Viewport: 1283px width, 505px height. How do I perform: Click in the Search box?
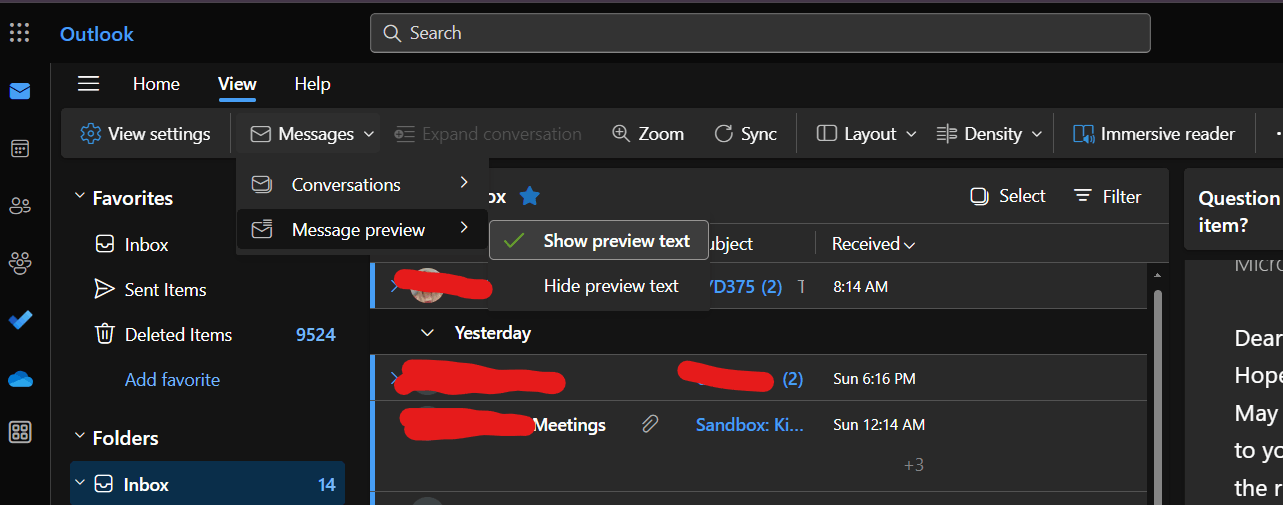(760, 33)
